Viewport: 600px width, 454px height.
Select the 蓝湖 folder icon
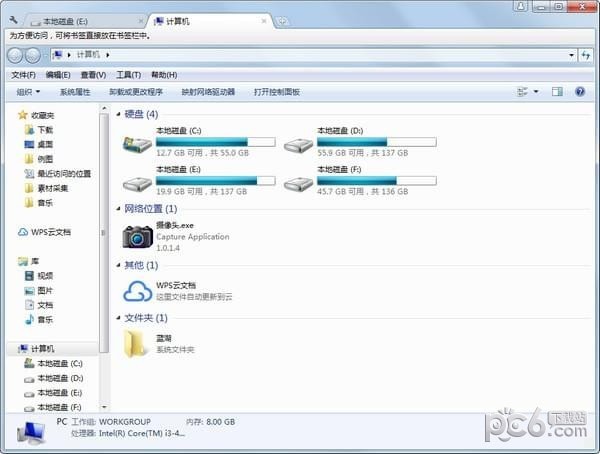[136, 344]
